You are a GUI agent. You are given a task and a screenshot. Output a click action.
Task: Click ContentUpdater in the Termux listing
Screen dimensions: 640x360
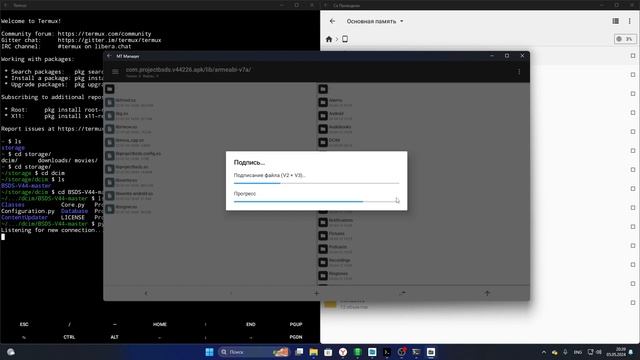point(24,218)
